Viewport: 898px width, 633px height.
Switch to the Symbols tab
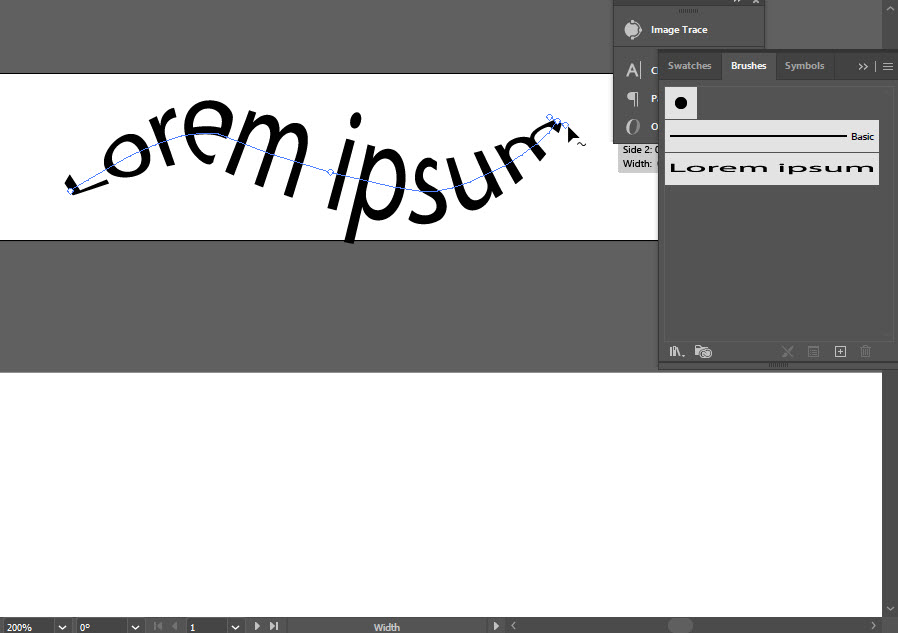(804, 66)
